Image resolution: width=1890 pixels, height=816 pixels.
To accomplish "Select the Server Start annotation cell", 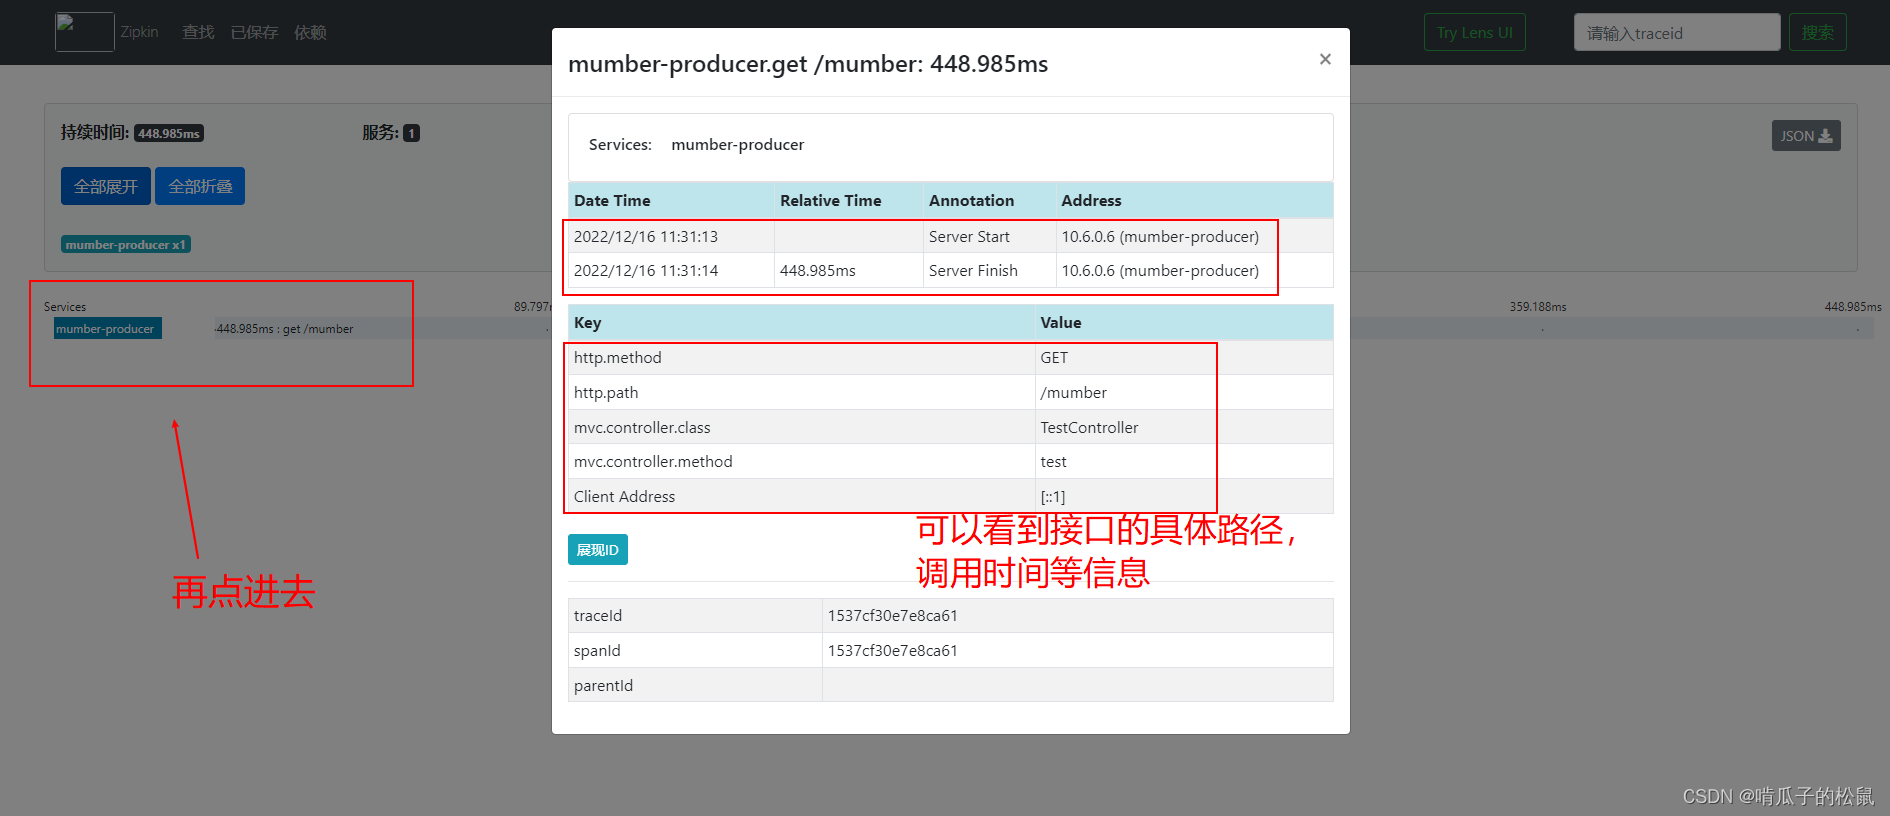I will pos(989,237).
